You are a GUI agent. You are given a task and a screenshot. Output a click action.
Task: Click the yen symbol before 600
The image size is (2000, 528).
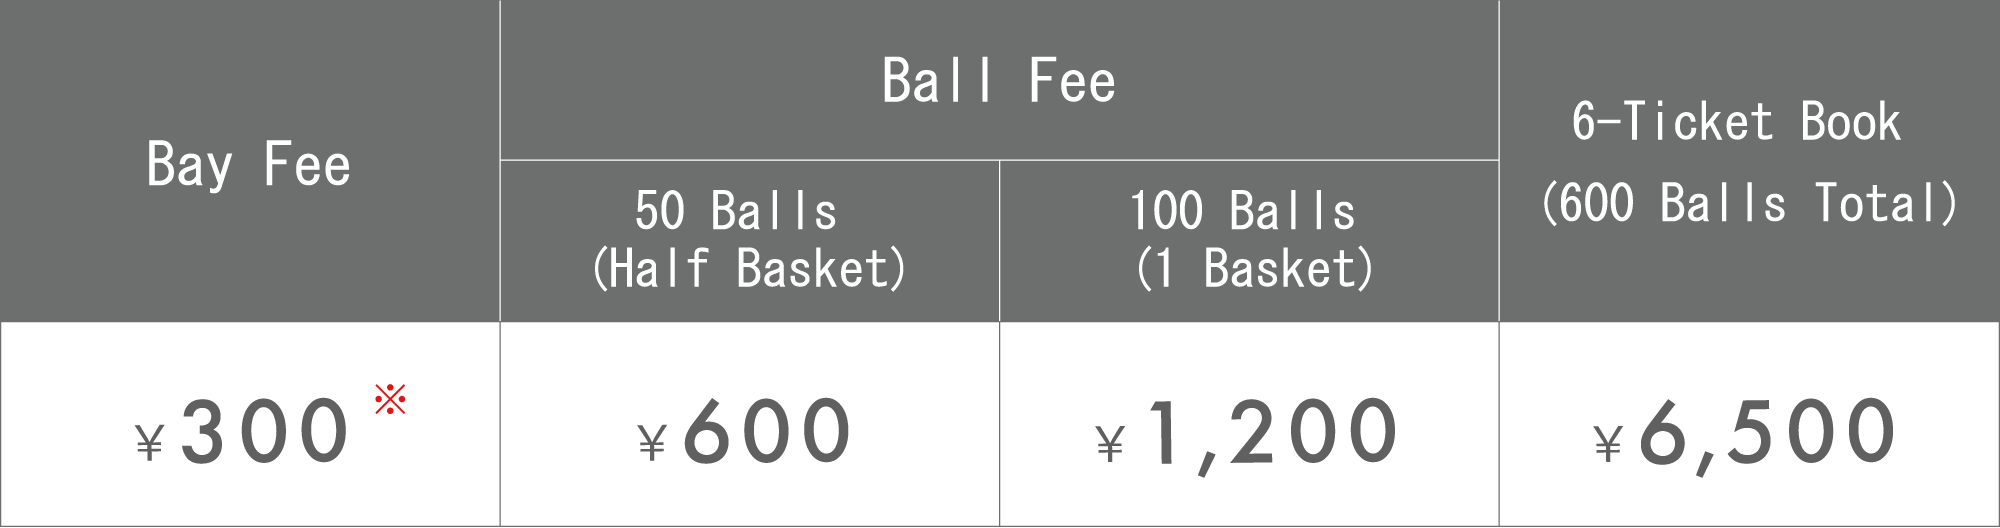[x=652, y=441]
